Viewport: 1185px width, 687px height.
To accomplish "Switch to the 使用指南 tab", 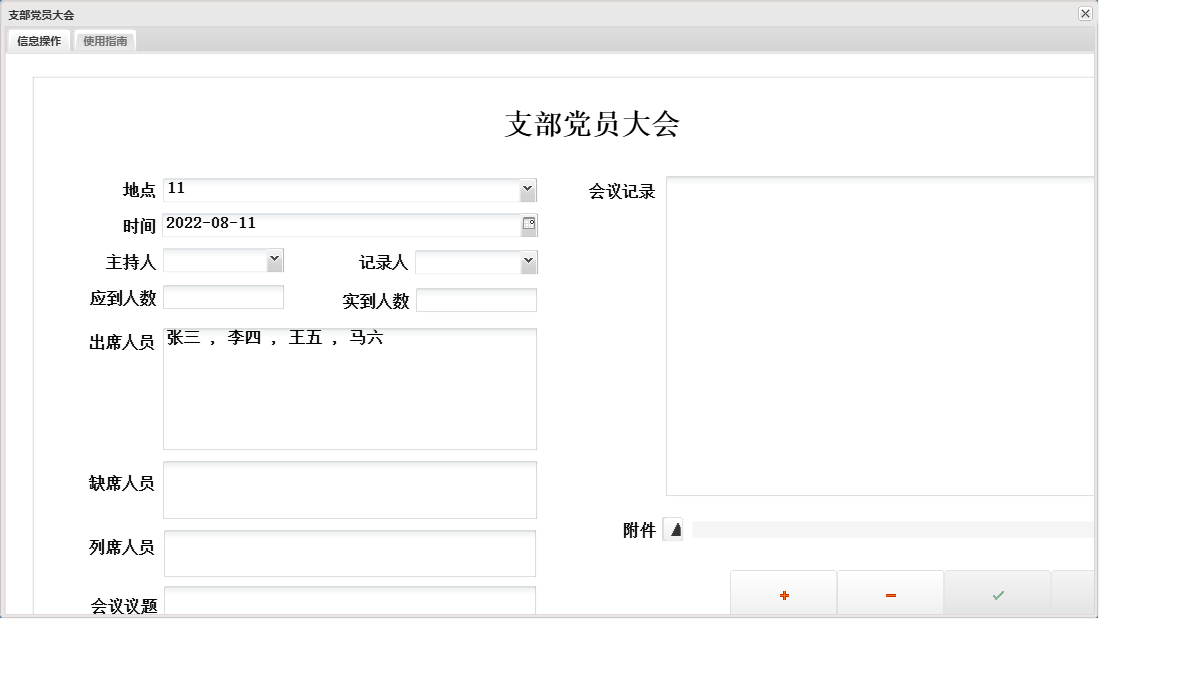I will coord(105,41).
